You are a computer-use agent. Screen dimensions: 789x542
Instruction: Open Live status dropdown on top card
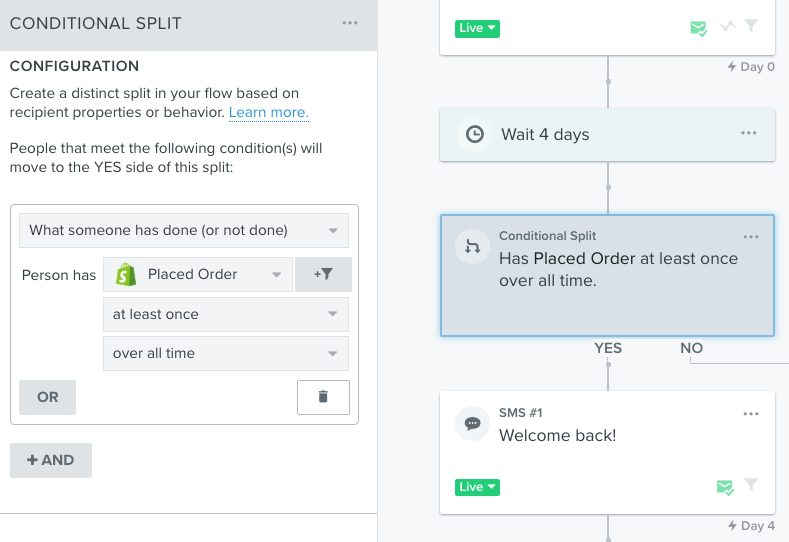coord(477,29)
